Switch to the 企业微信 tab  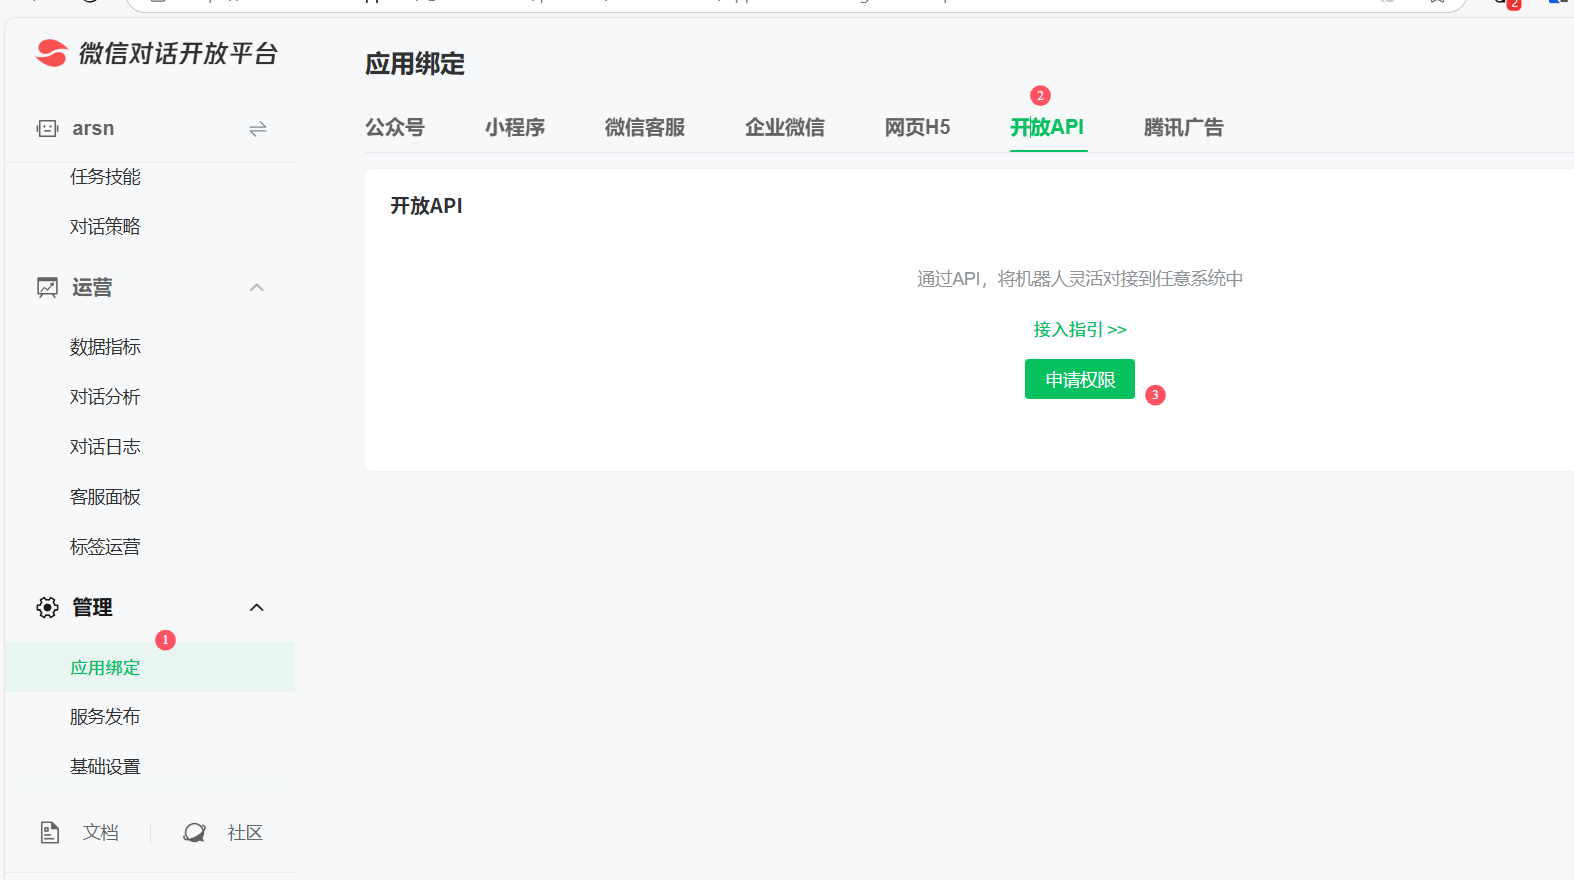point(785,127)
